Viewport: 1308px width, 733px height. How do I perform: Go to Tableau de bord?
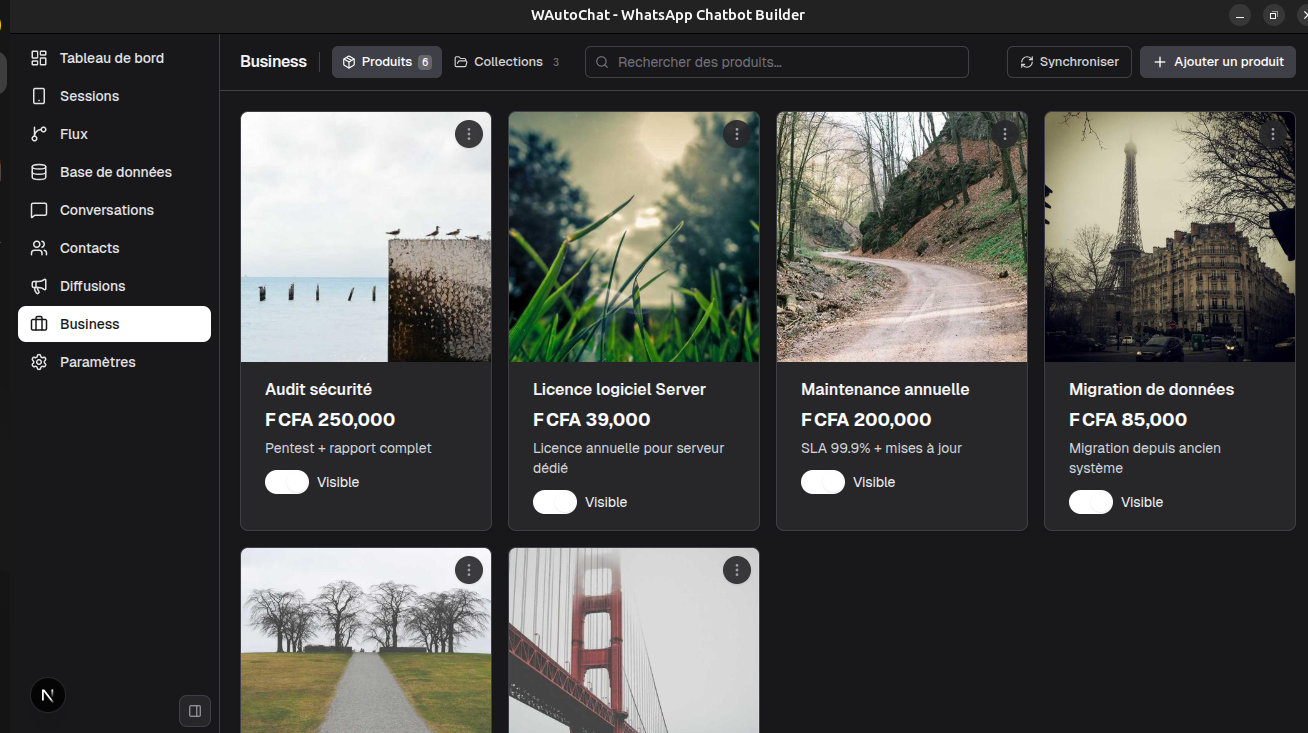pos(114,58)
